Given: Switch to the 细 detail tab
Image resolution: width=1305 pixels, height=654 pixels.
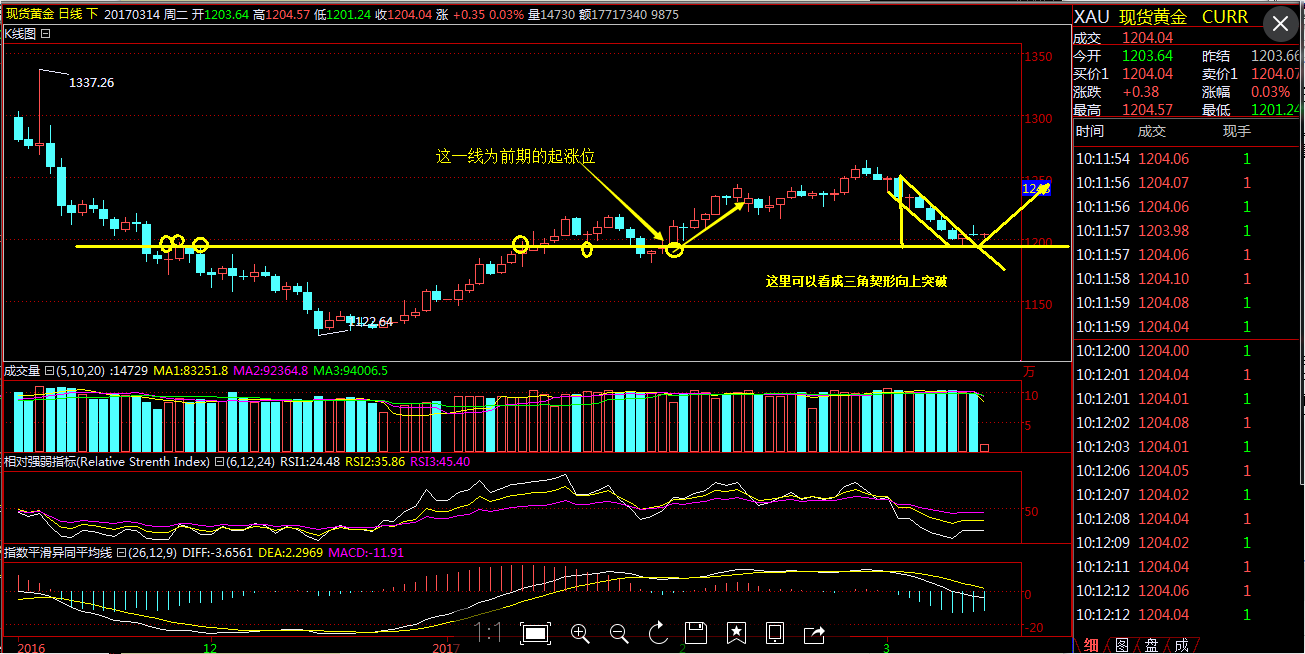Looking at the screenshot, I should point(1090,645).
